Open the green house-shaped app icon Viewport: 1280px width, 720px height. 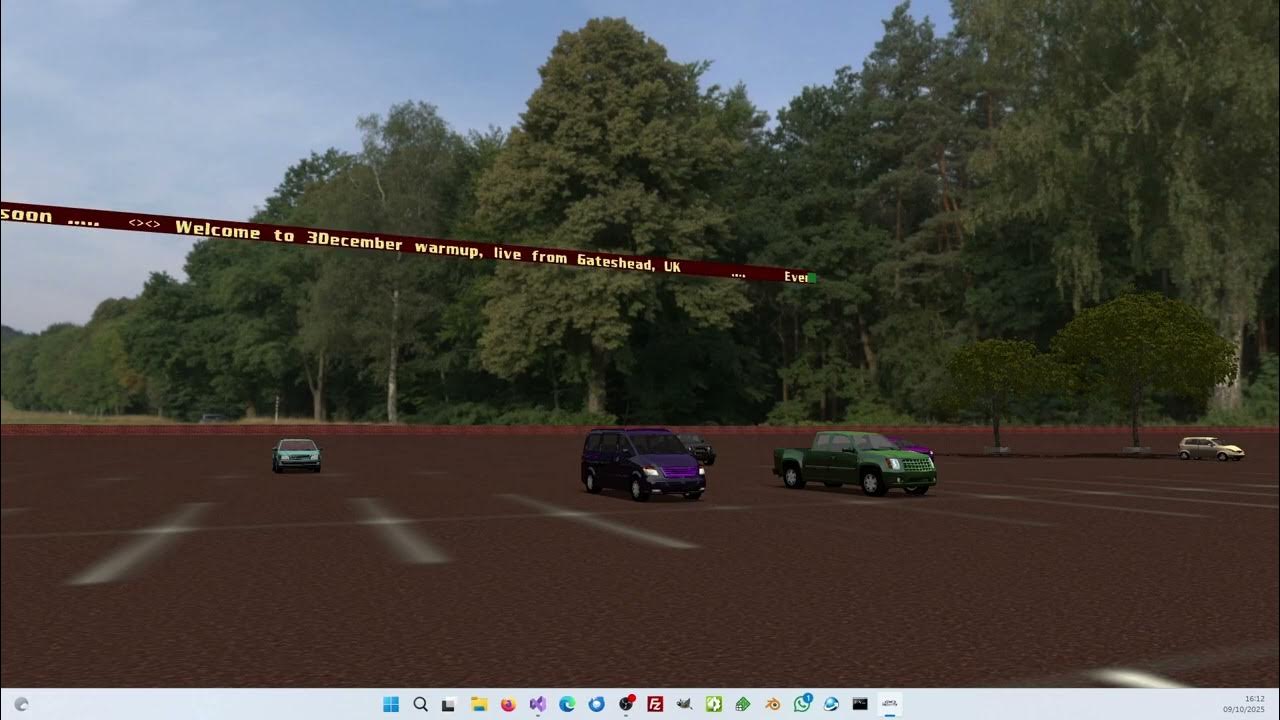coord(743,704)
